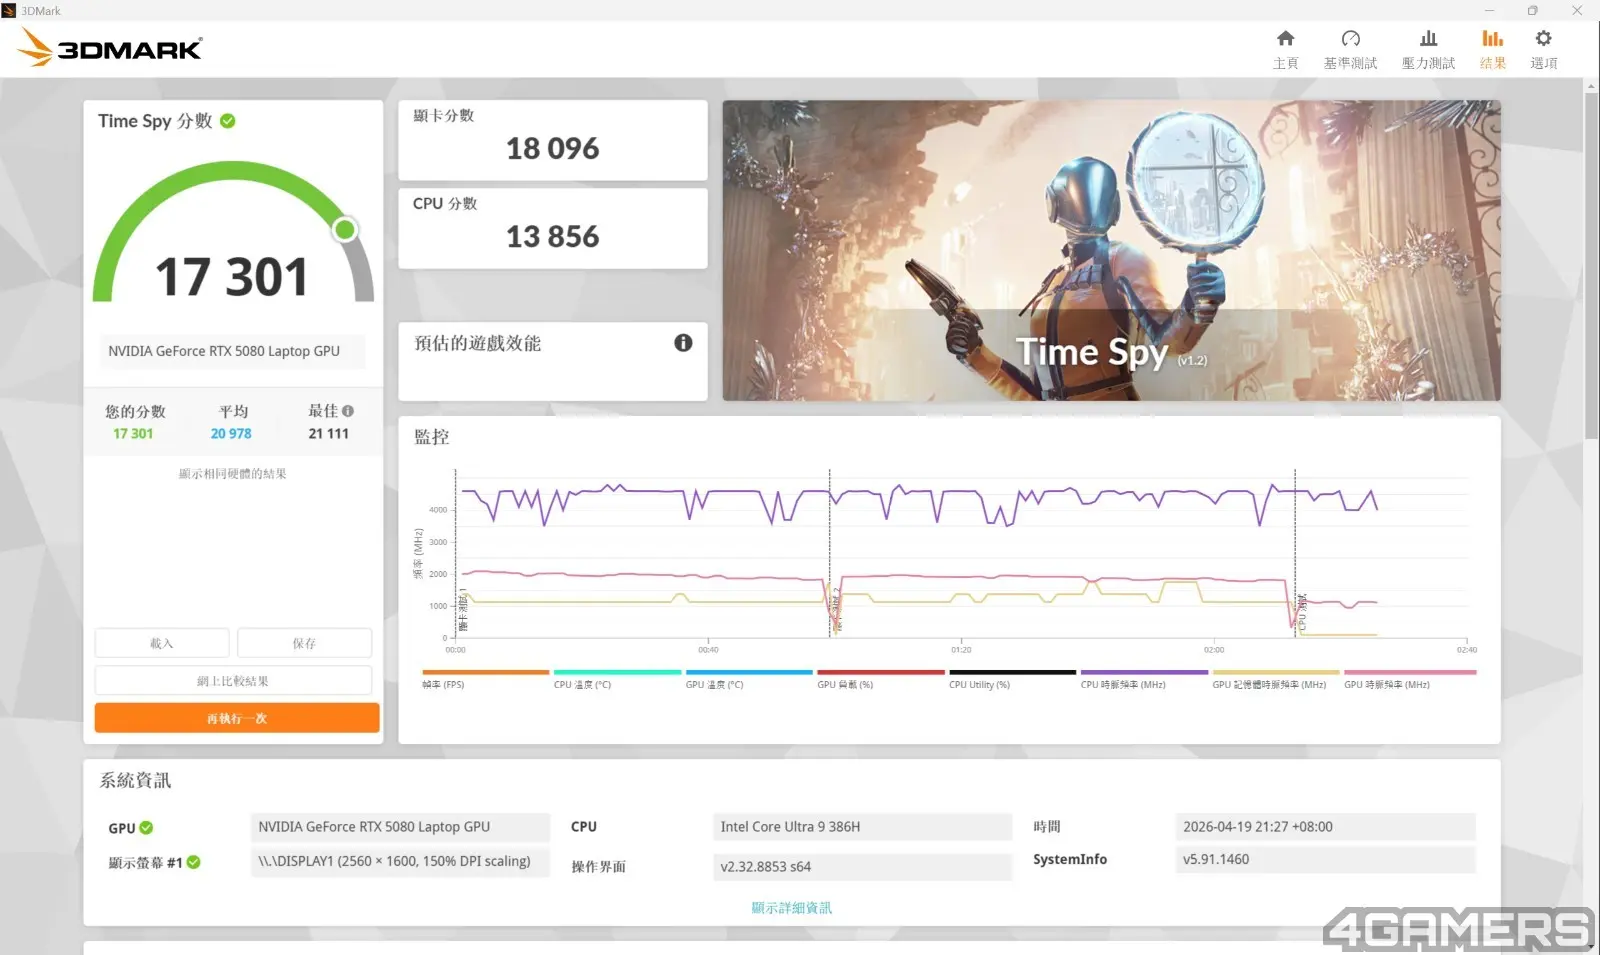This screenshot has width=1600, height=955.
Task: Open the 選項 options gear
Action: pyautogui.click(x=1544, y=49)
